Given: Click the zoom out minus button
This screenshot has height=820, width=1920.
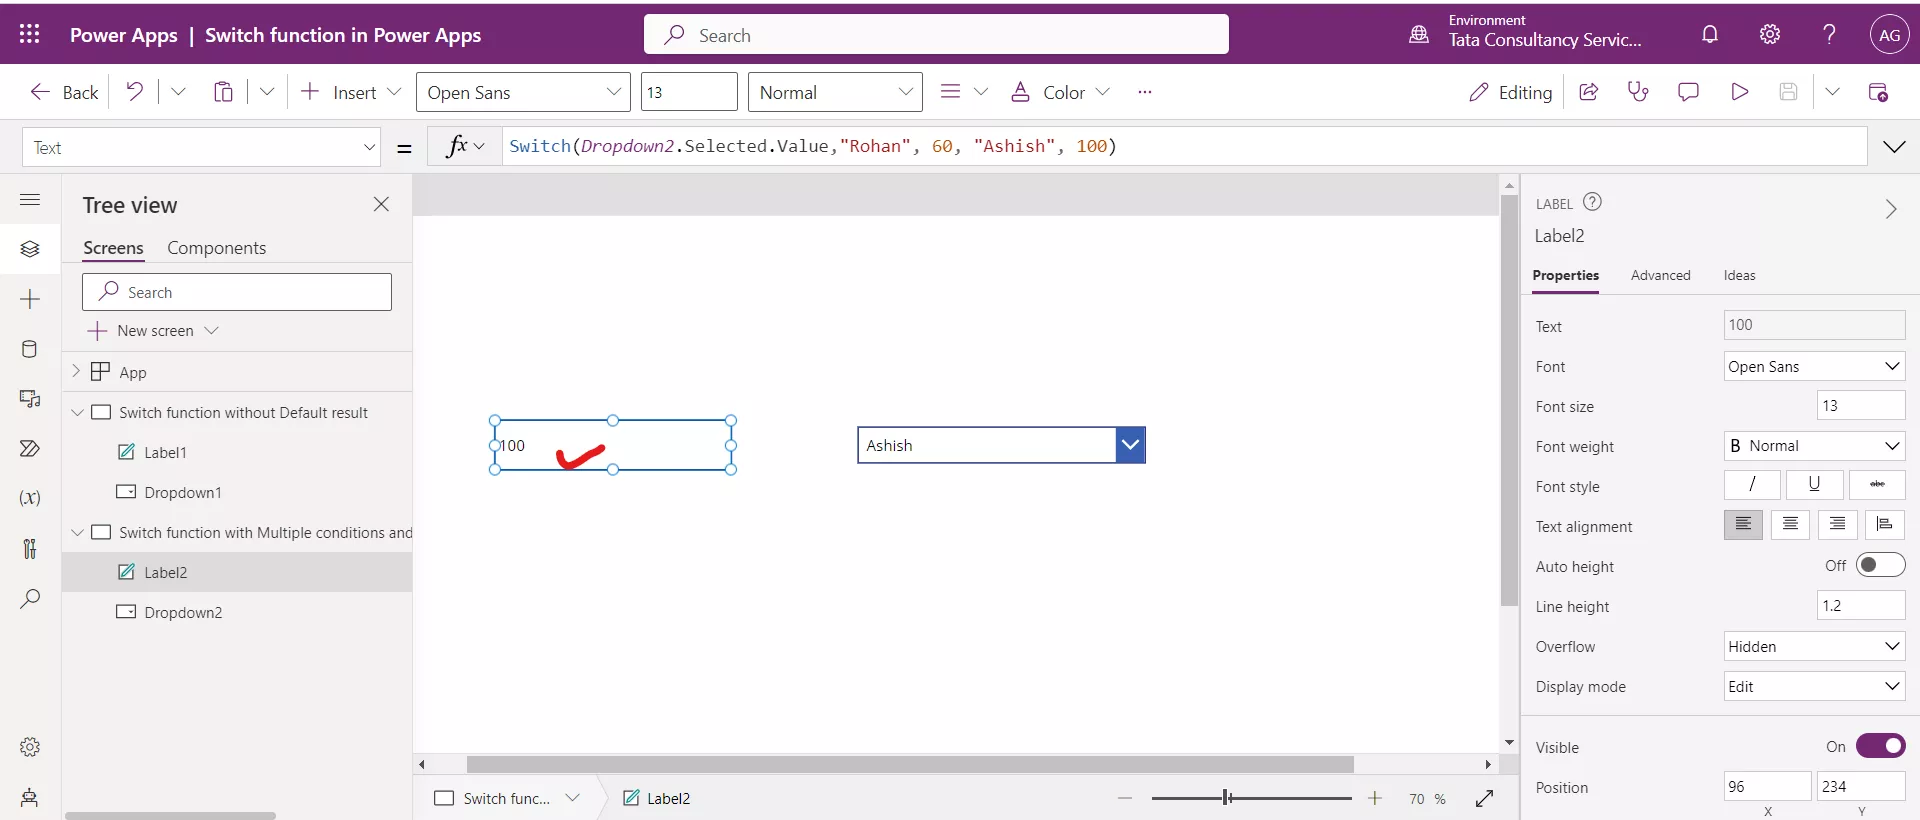Looking at the screenshot, I should tap(1125, 798).
